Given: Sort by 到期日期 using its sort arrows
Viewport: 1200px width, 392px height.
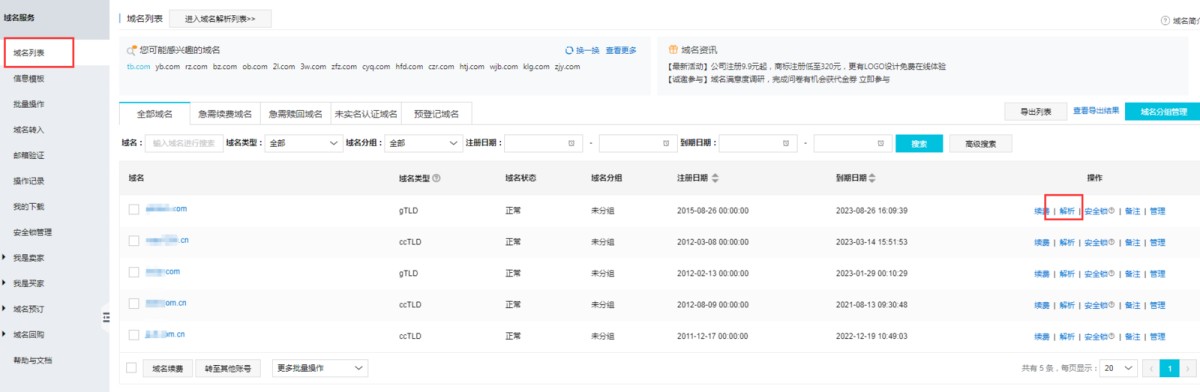Looking at the screenshot, I should (871, 177).
